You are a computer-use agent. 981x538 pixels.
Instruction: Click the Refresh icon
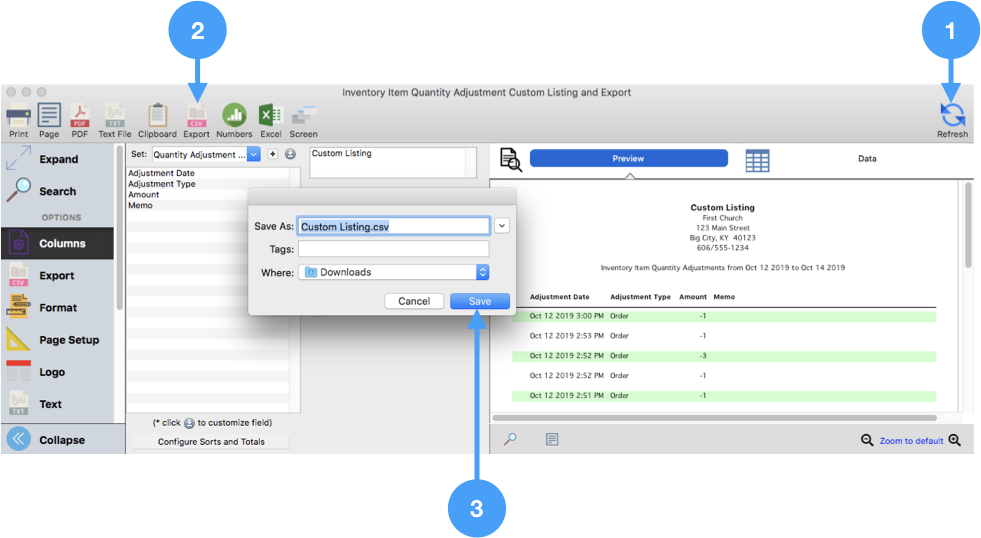[x=952, y=114]
